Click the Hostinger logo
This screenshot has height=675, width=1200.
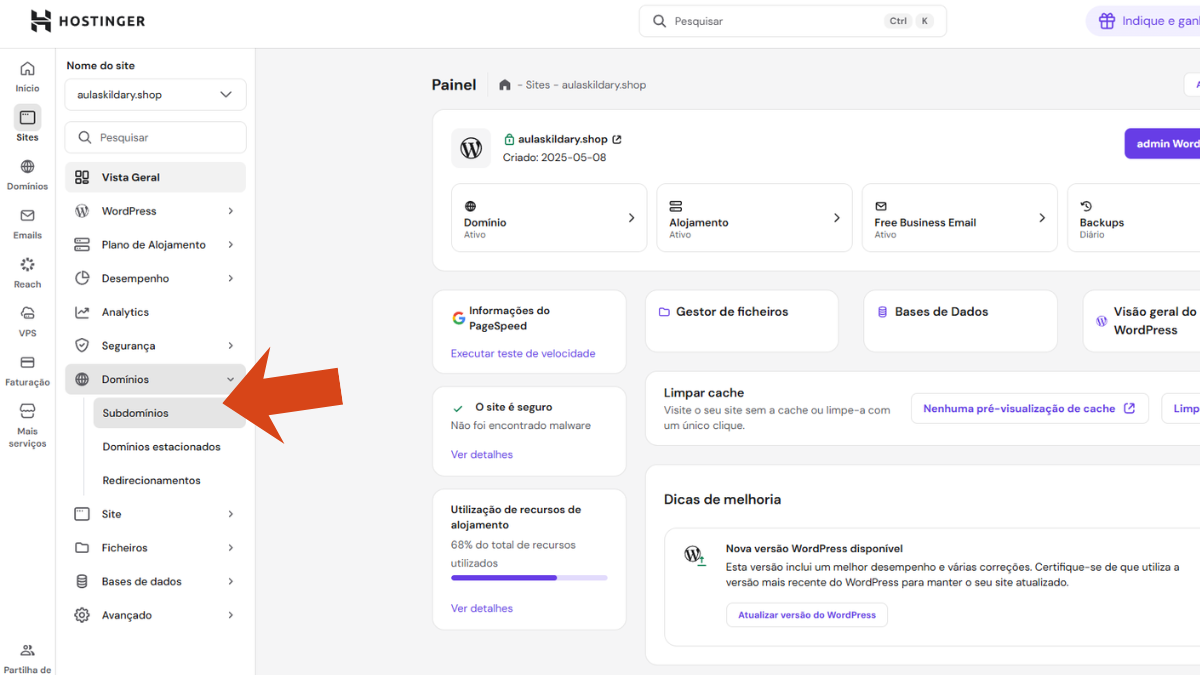[x=88, y=20]
